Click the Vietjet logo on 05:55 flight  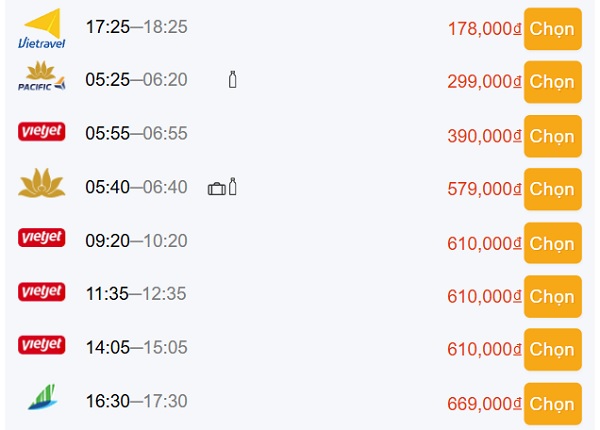[42, 132]
